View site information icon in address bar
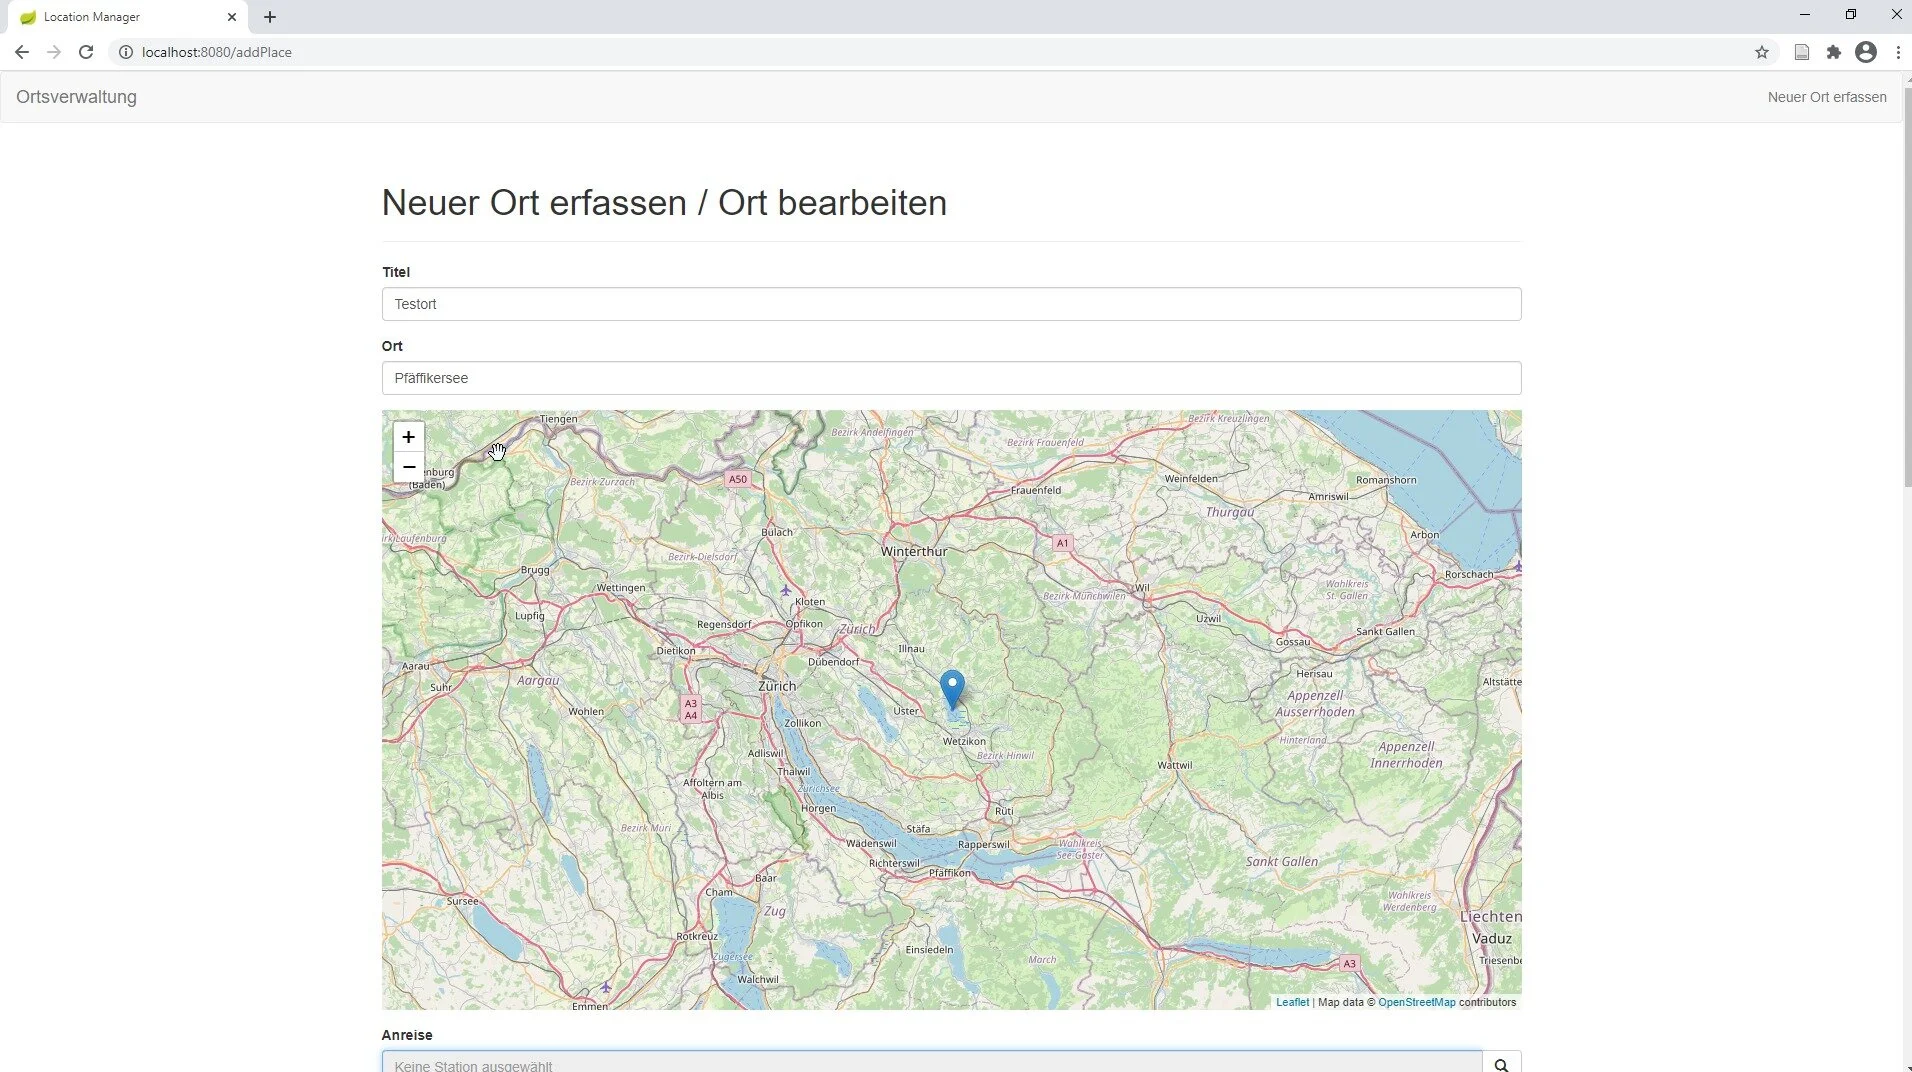 tap(126, 52)
